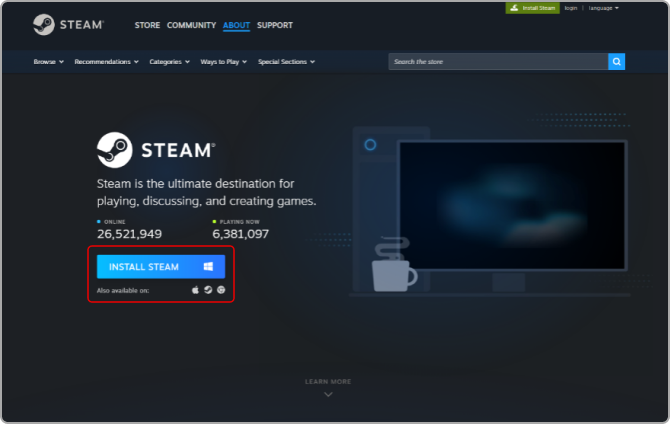Click the computer monitor illustration
Screen dimensions: 670x424
coord(512,206)
